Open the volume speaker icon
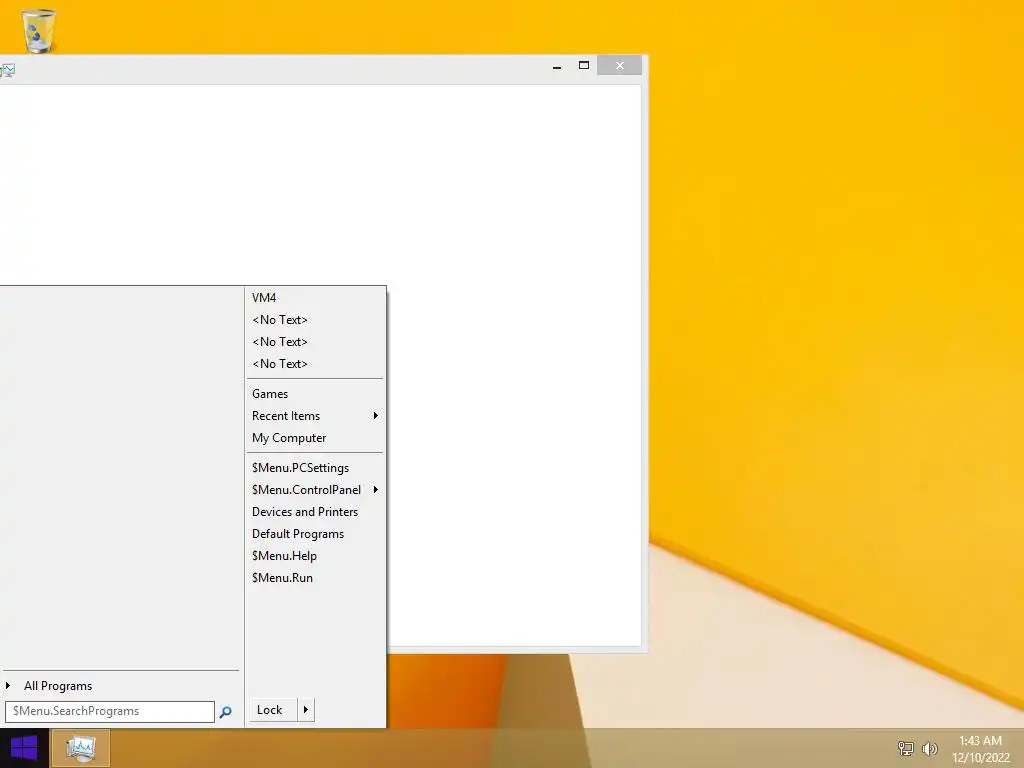1024x768 pixels. 929,748
